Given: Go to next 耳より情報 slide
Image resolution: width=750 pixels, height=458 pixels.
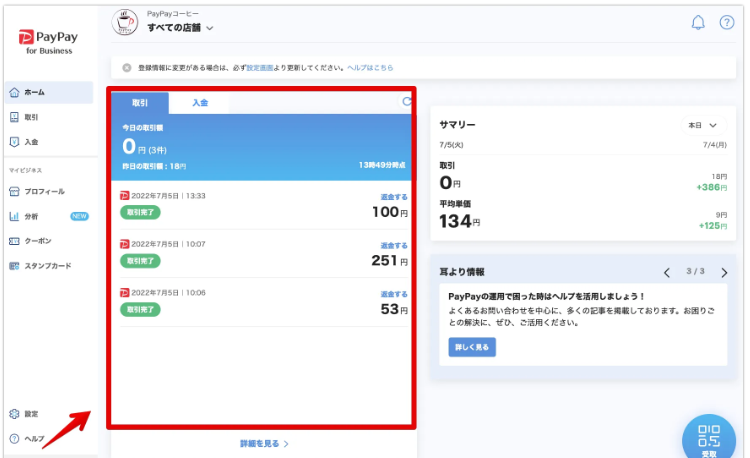Looking at the screenshot, I should click(724, 272).
